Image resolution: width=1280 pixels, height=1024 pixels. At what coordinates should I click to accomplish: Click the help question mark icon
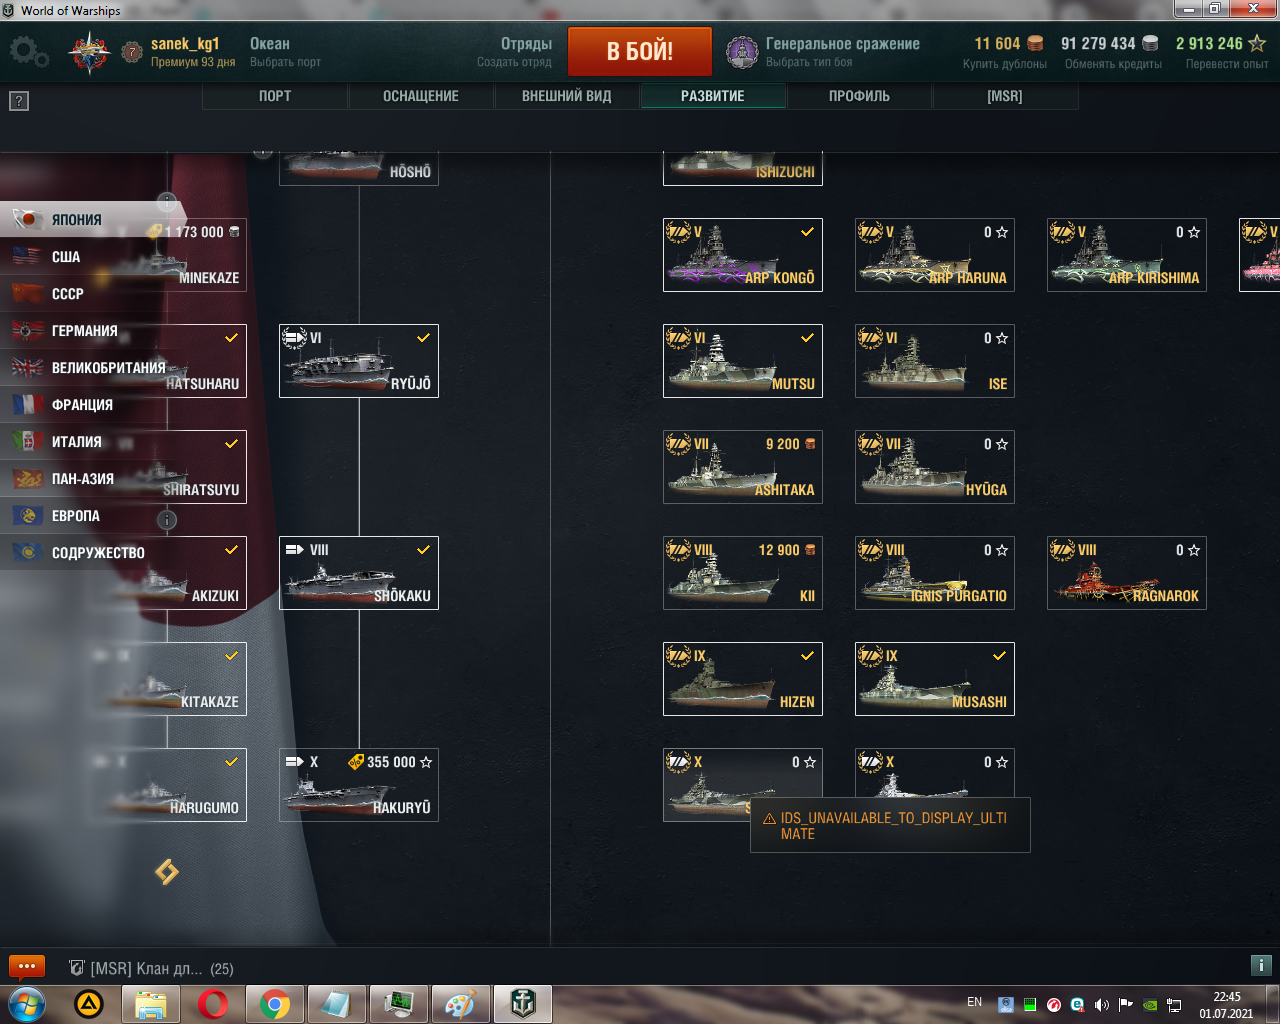tap(19, 101)
